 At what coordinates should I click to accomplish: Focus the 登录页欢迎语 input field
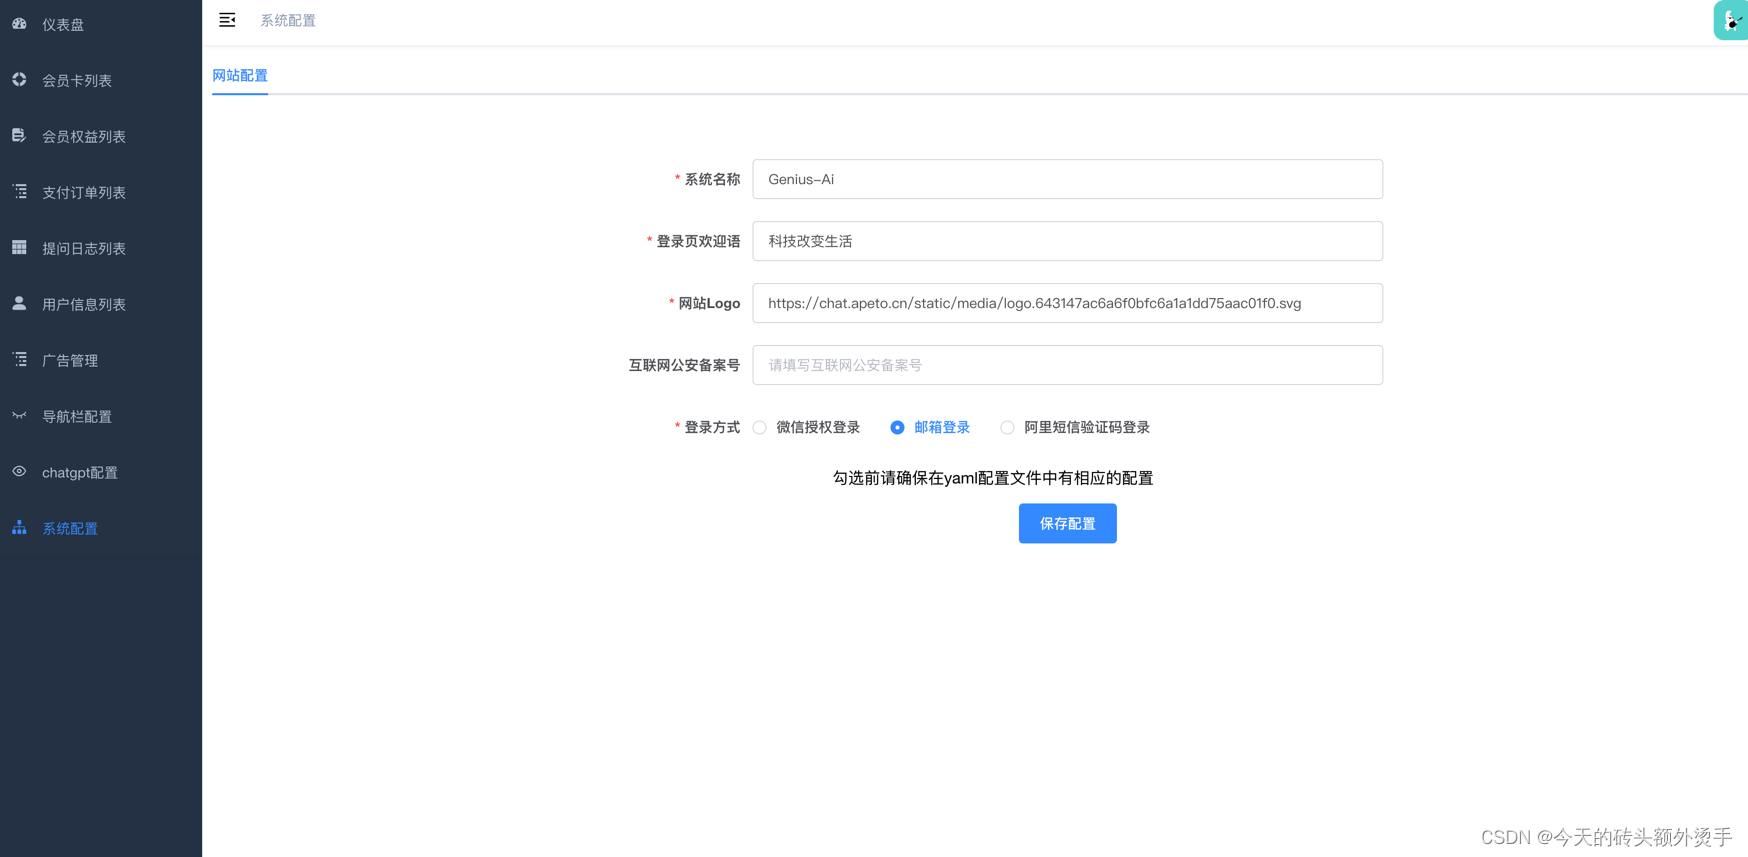pos(1067,241)
